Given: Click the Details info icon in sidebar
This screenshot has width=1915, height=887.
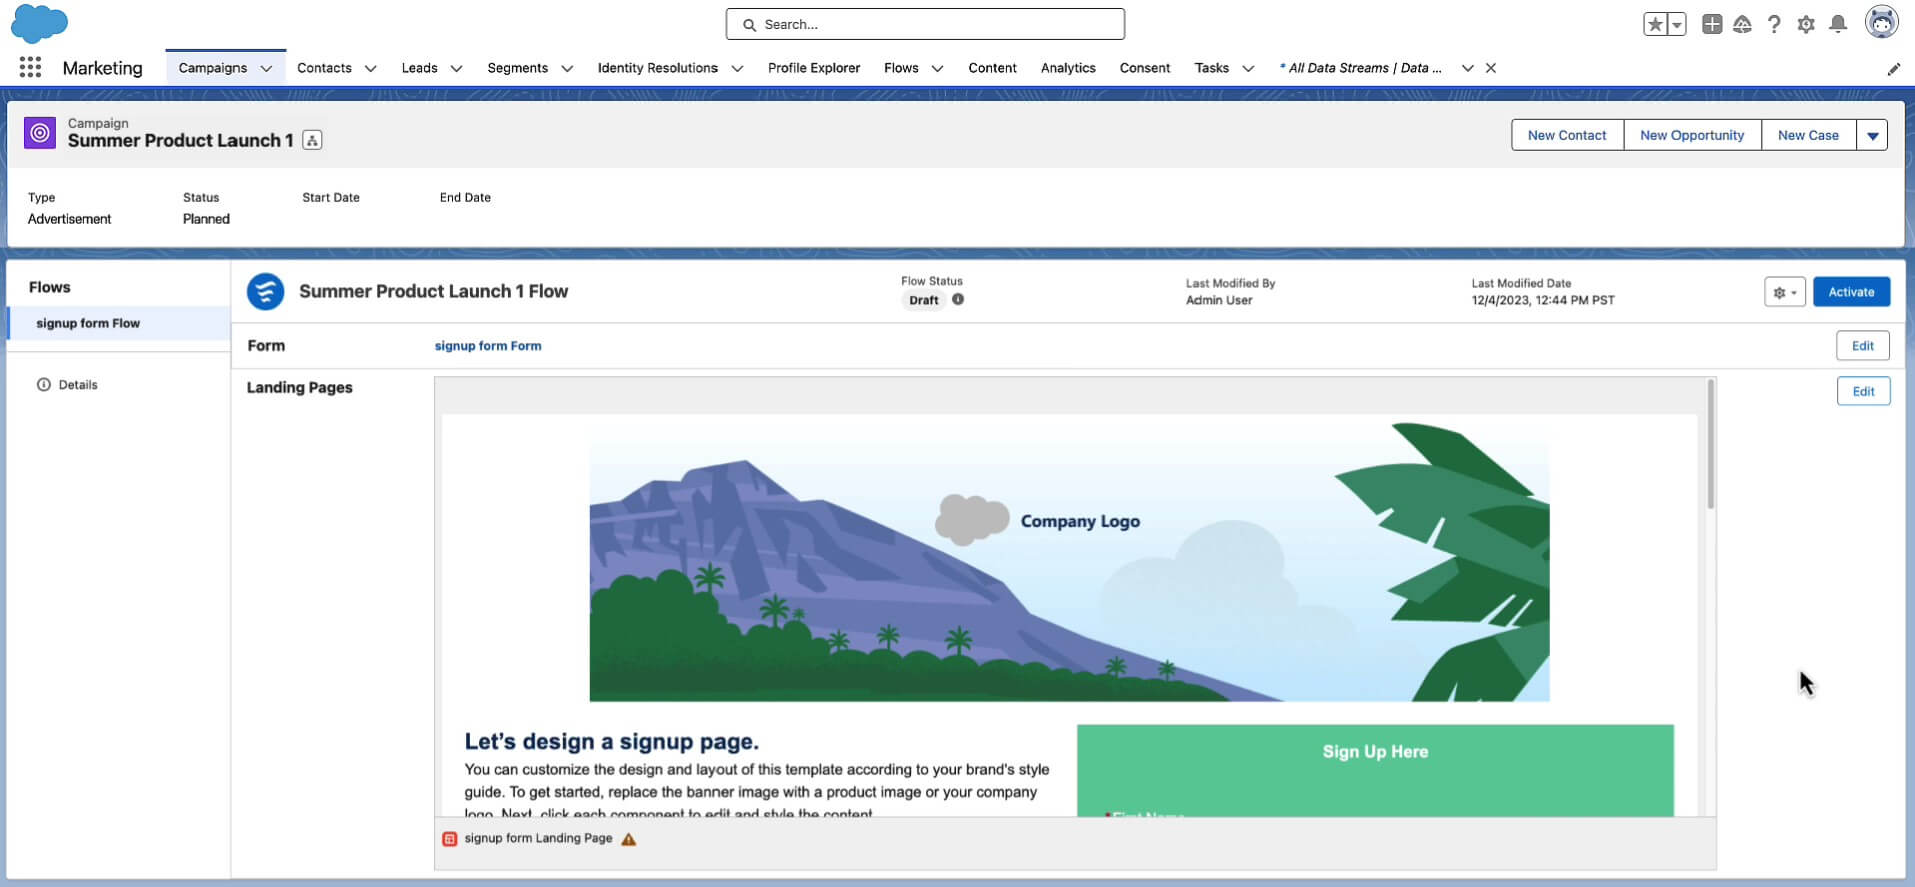Looking at the screenshot, I should [x=44, y=384].
